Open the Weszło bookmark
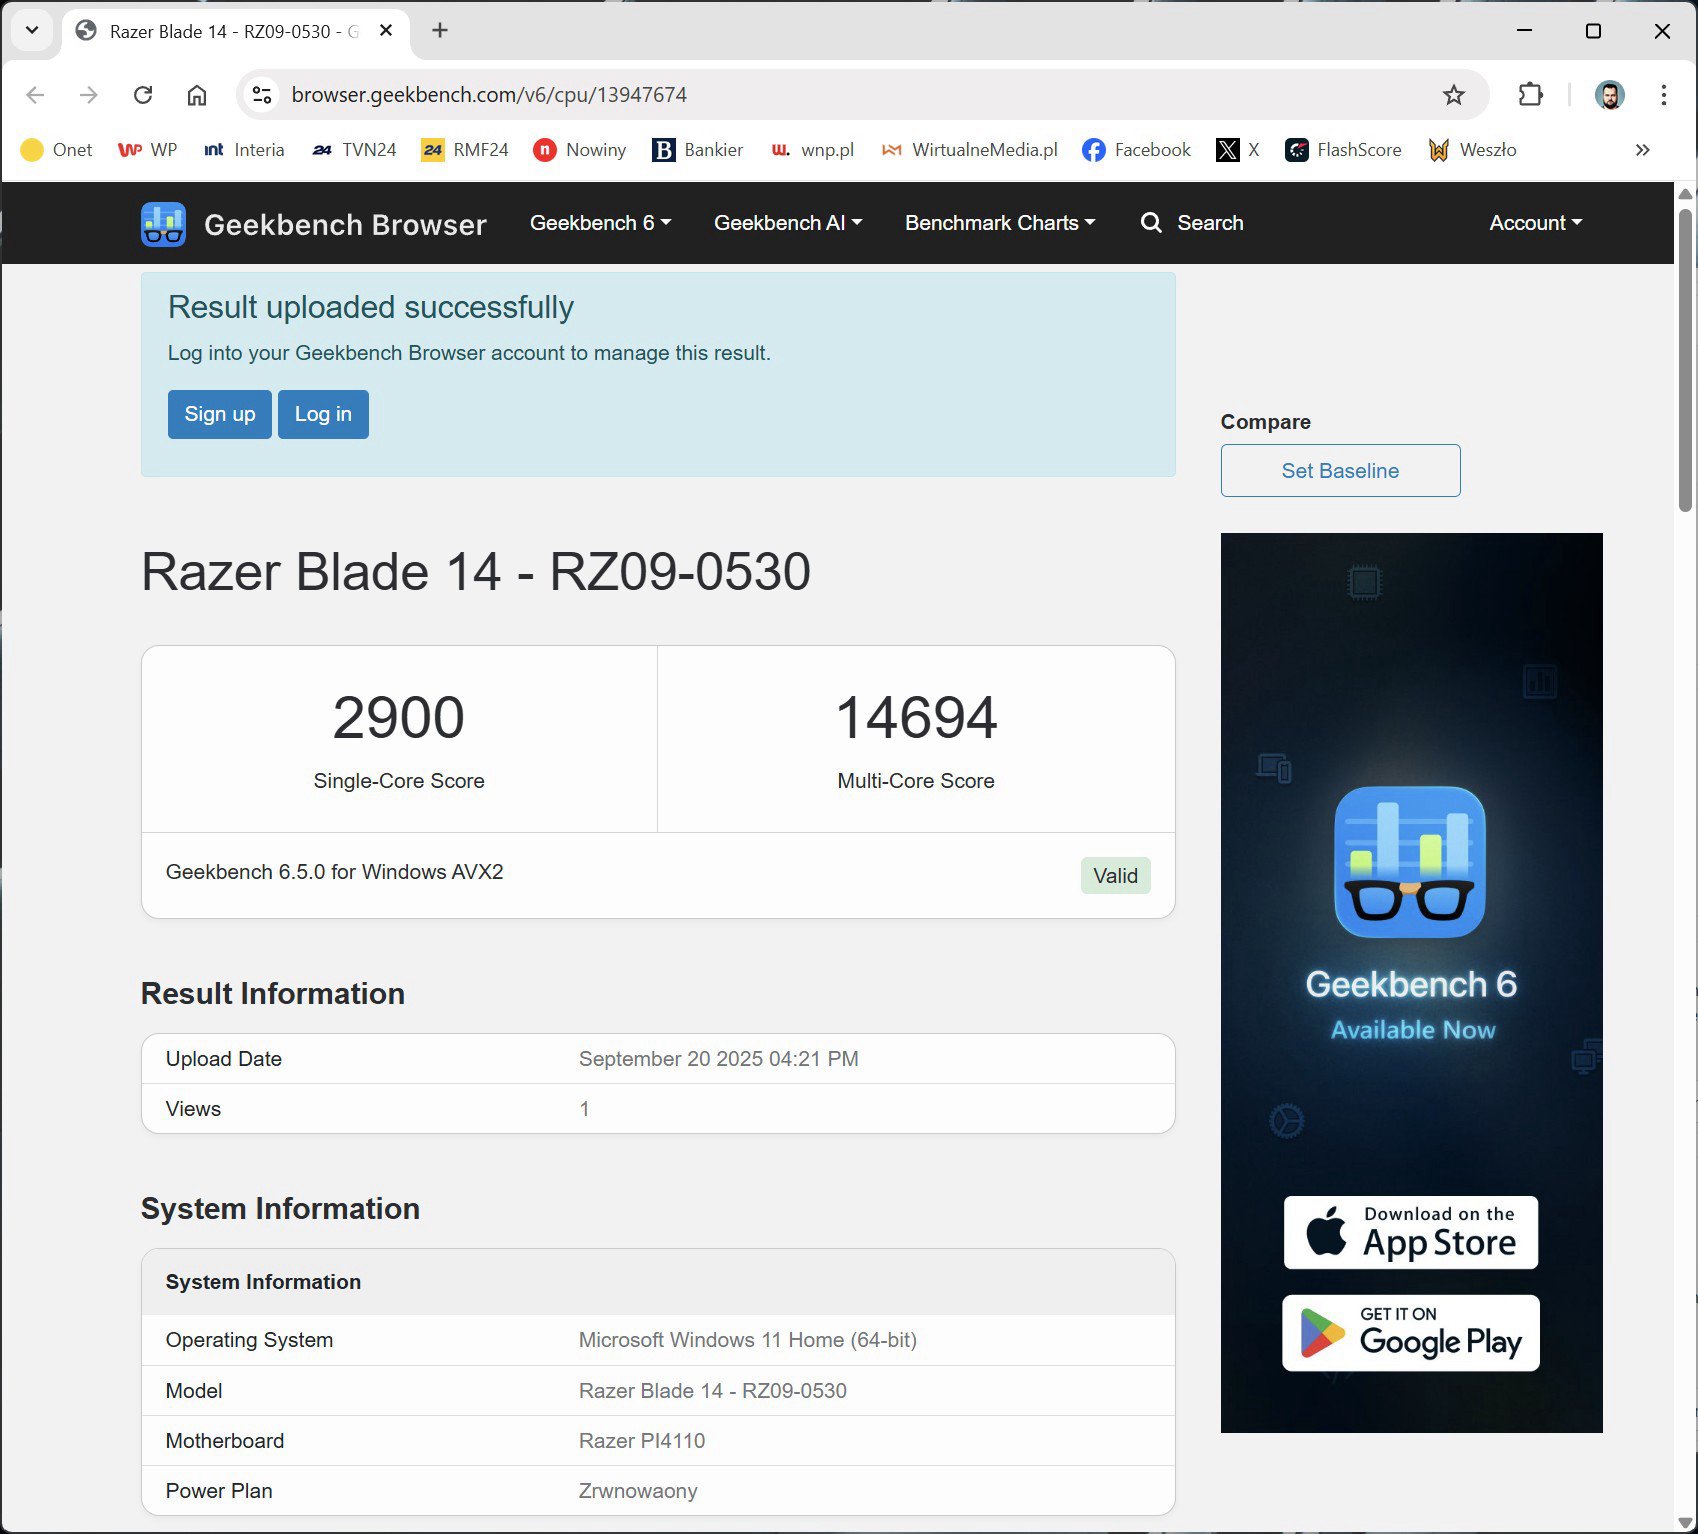 pyautogui.click(x=1472, y=150)
